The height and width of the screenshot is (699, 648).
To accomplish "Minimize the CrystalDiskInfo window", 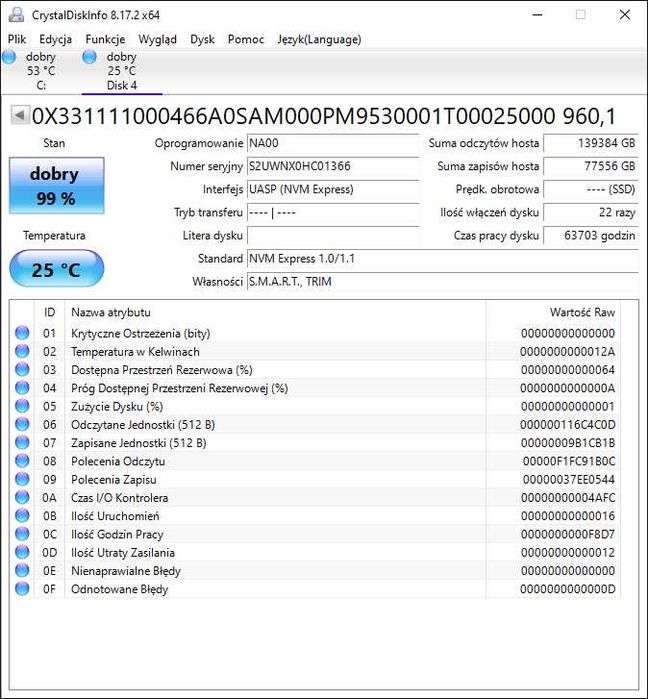I will (538, 15).
